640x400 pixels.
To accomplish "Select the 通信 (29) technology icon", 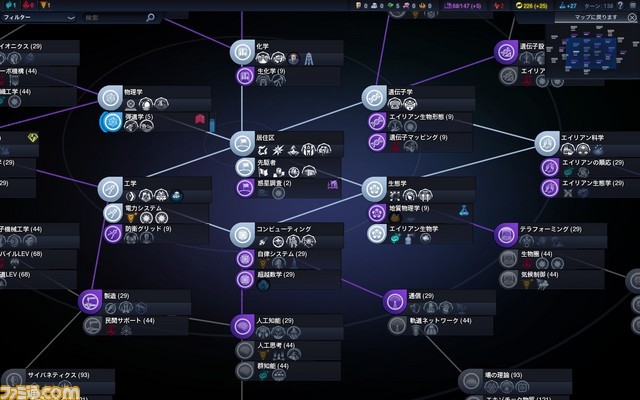I will coord(395,302).
